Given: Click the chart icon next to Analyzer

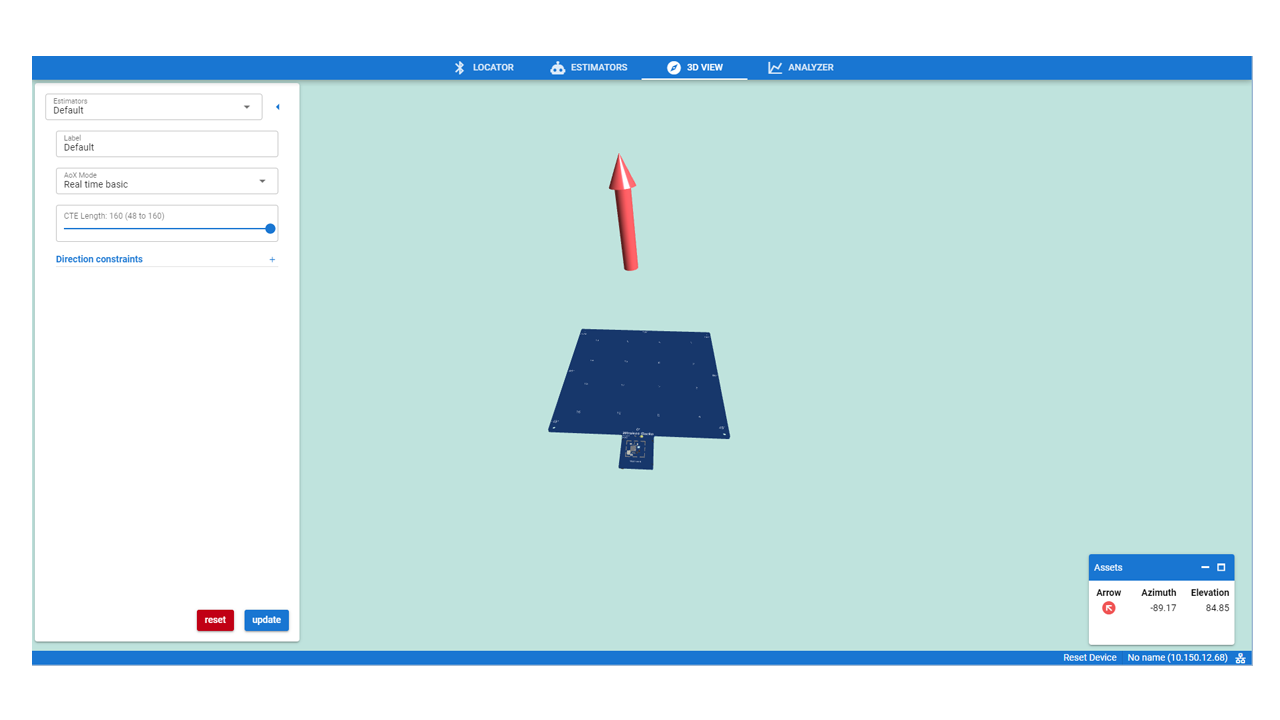Looking at the screenshot, I should [x=775, y=67].
